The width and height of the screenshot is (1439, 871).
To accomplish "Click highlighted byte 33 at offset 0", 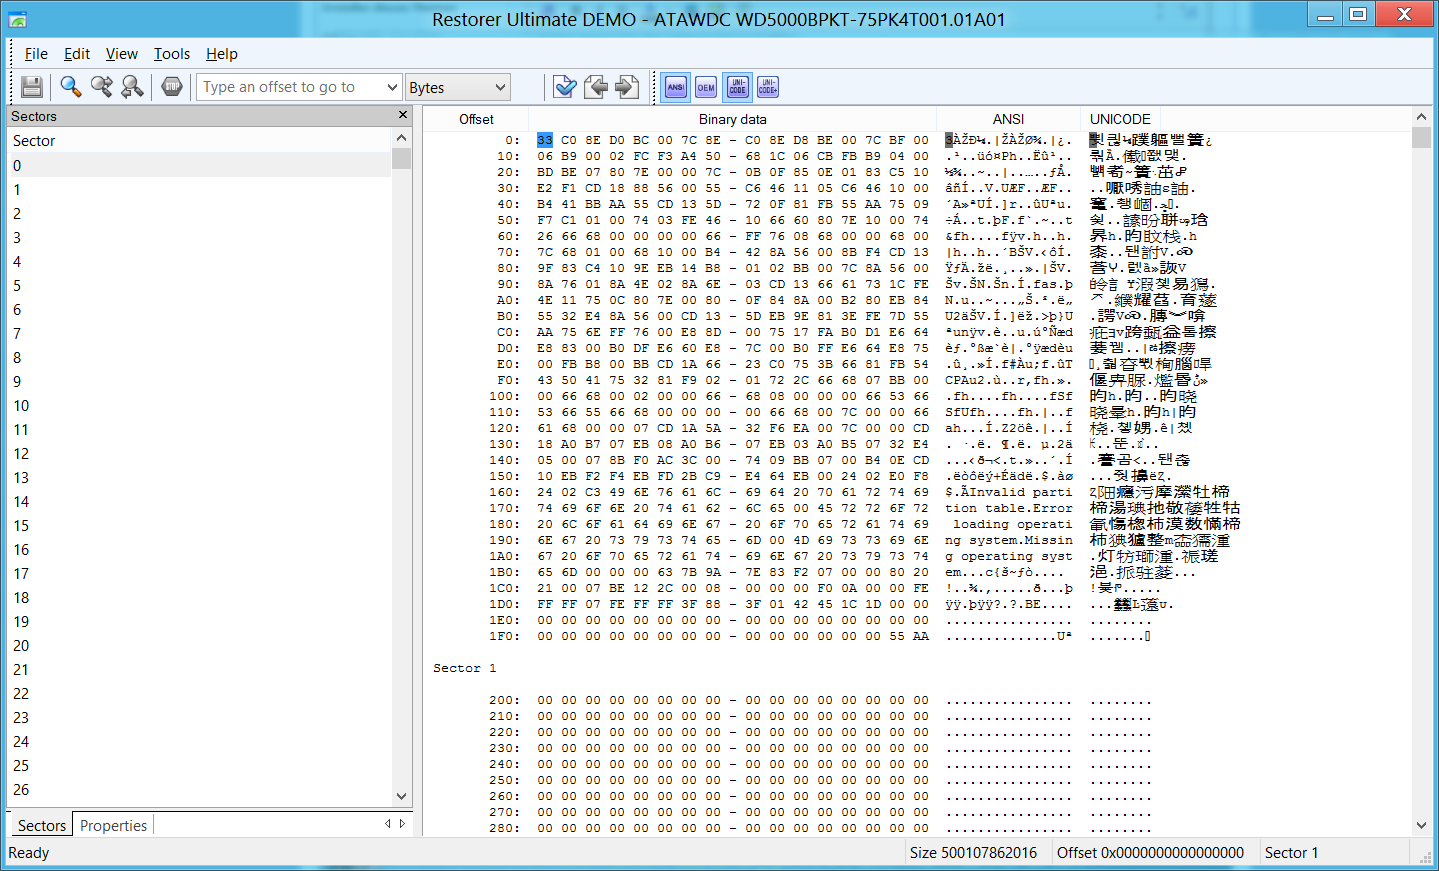I will coord(545,140).
